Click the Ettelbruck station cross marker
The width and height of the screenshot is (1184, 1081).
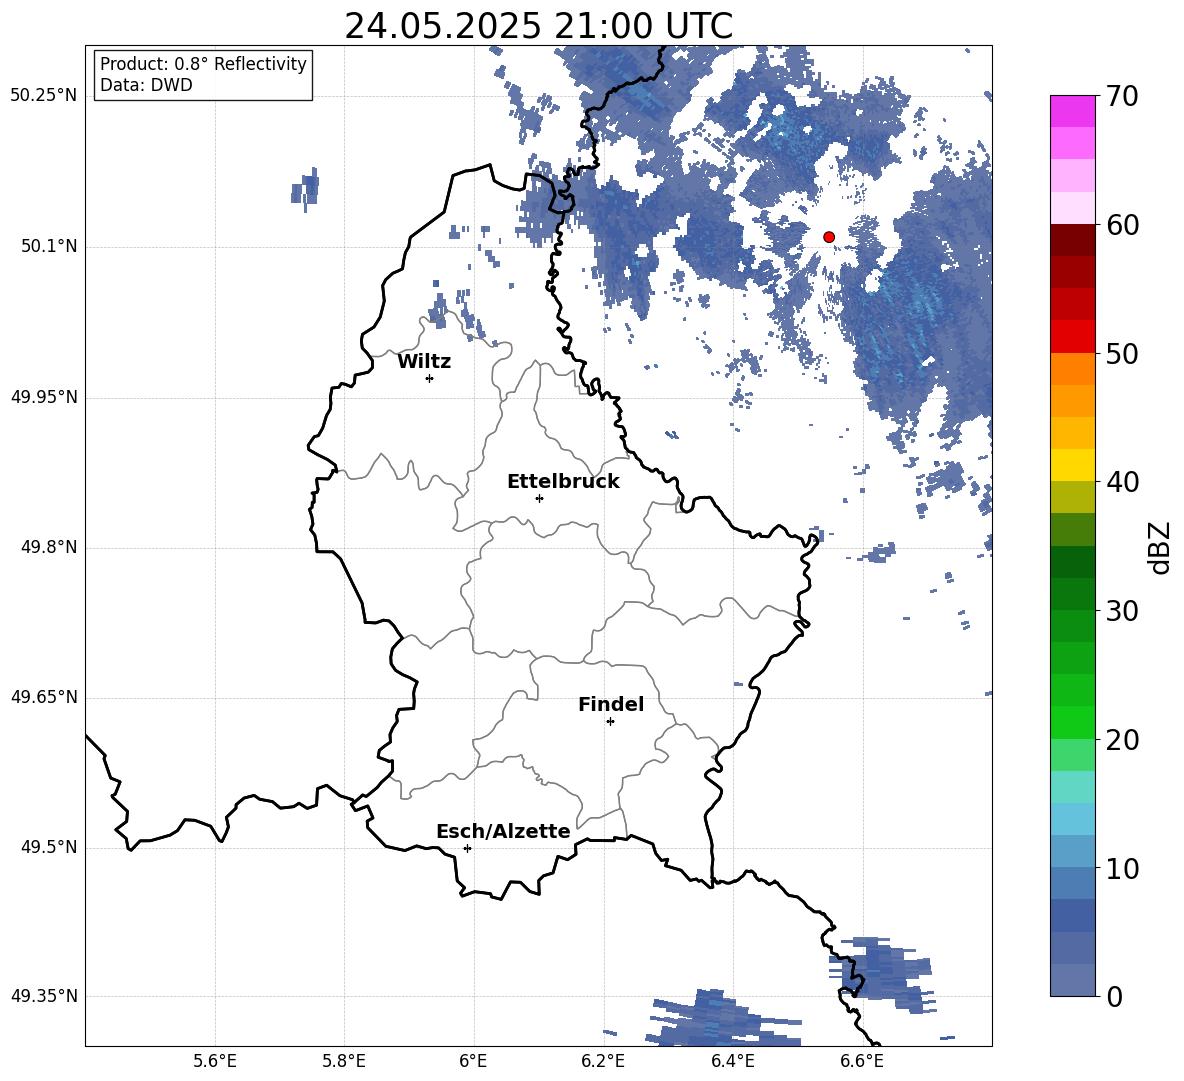539,498
